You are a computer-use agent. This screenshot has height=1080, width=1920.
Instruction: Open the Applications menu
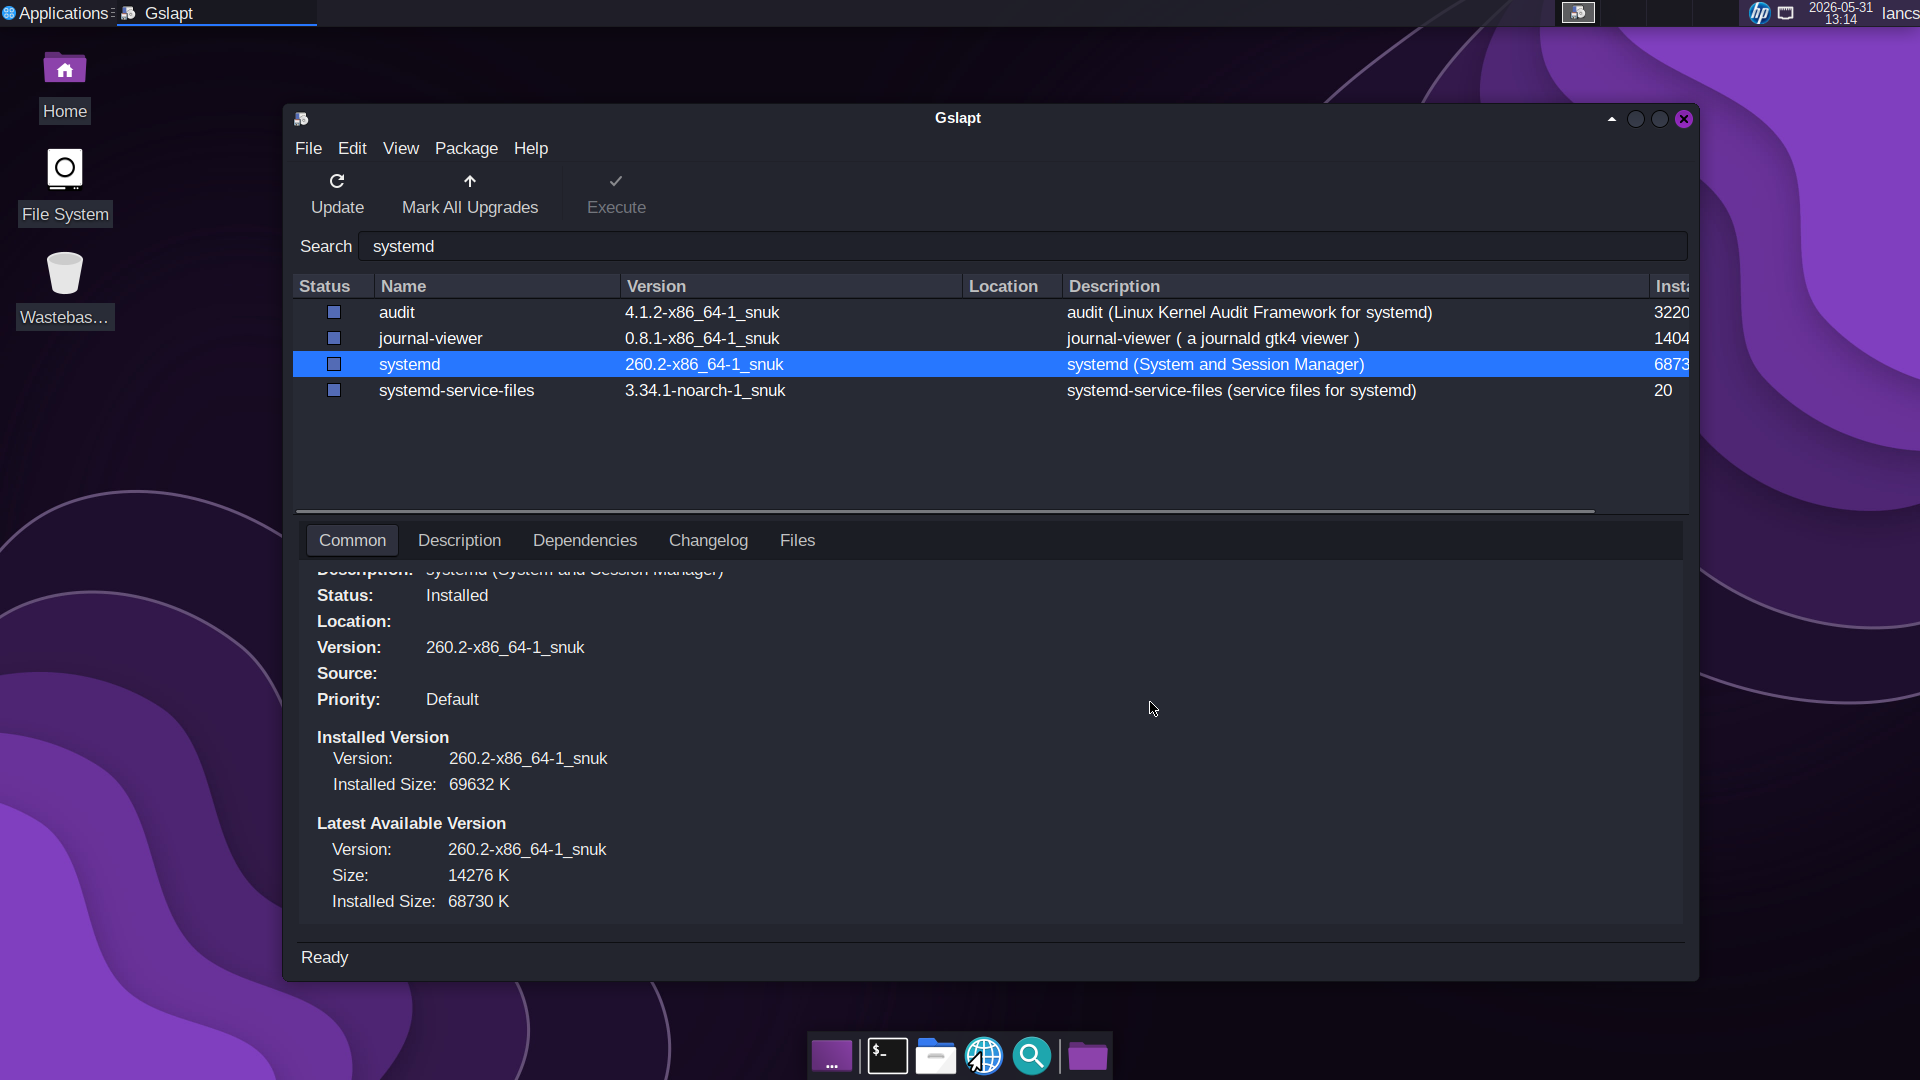tap(56, 13)
